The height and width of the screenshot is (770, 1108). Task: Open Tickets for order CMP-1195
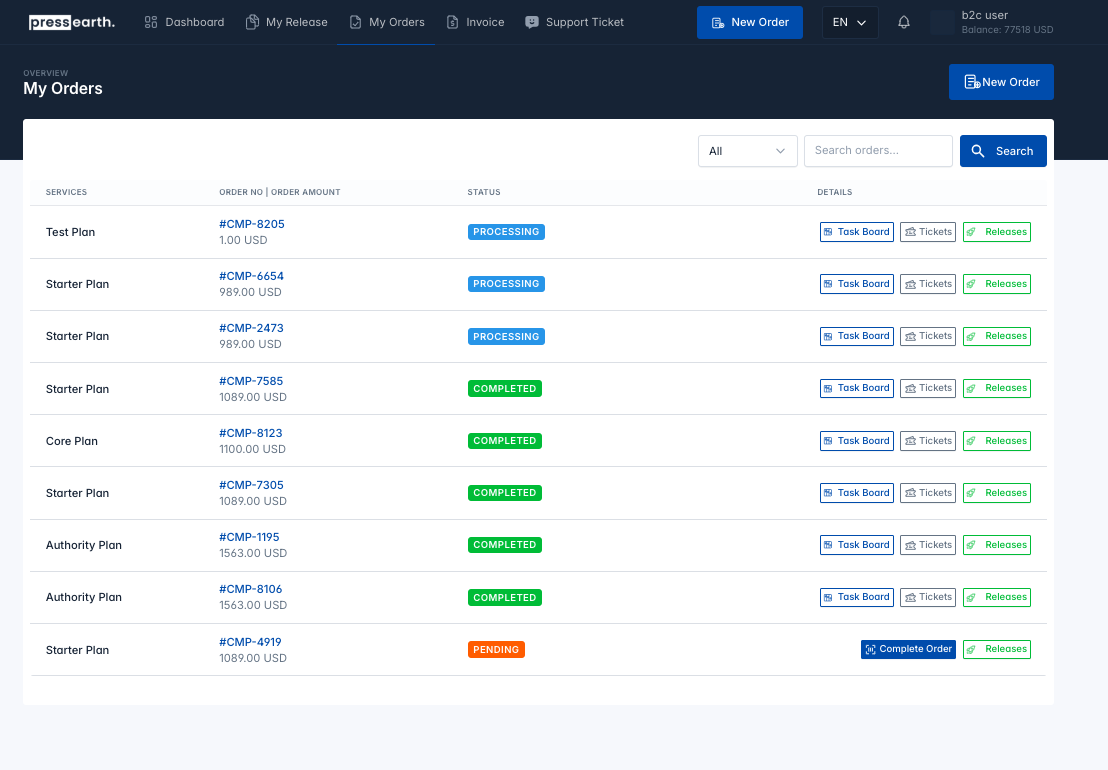(x=928, y=545)
